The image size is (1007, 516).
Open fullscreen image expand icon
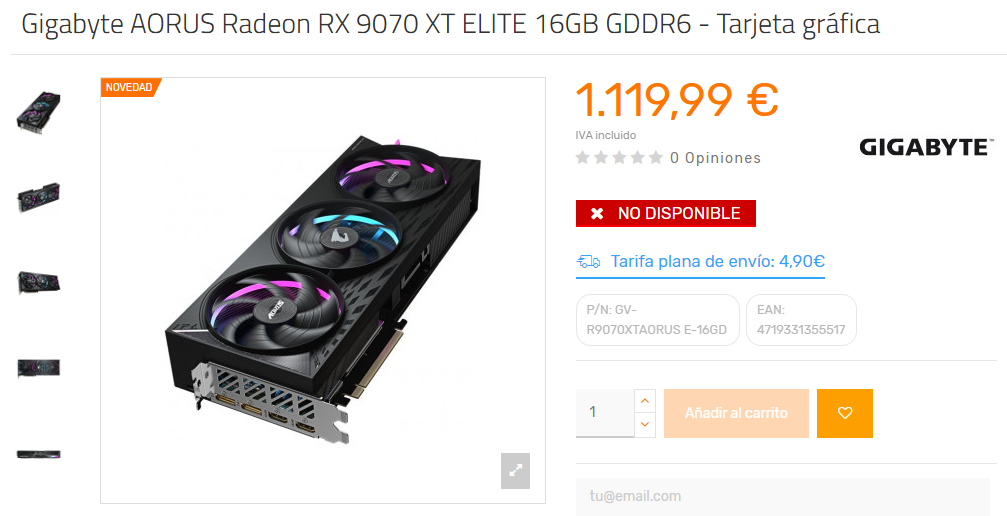tap(515, 471)
